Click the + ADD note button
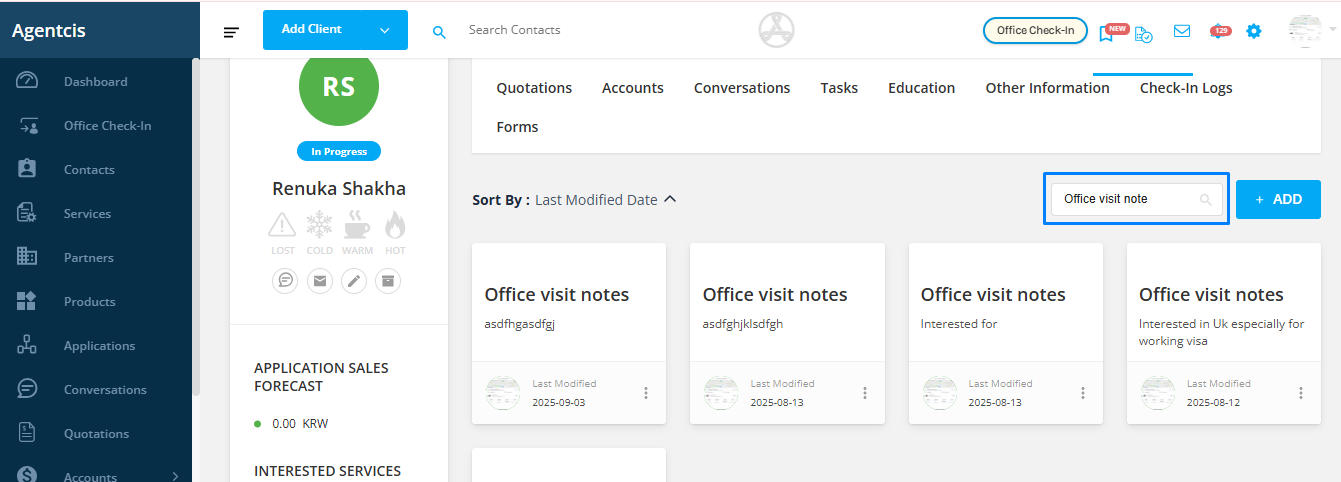Image resolution: width=1341 pixels, height=482 pixels. [1278, 199]
